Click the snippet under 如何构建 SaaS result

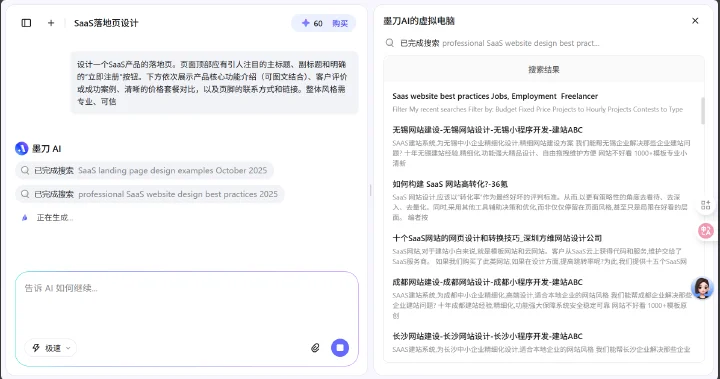540,207
